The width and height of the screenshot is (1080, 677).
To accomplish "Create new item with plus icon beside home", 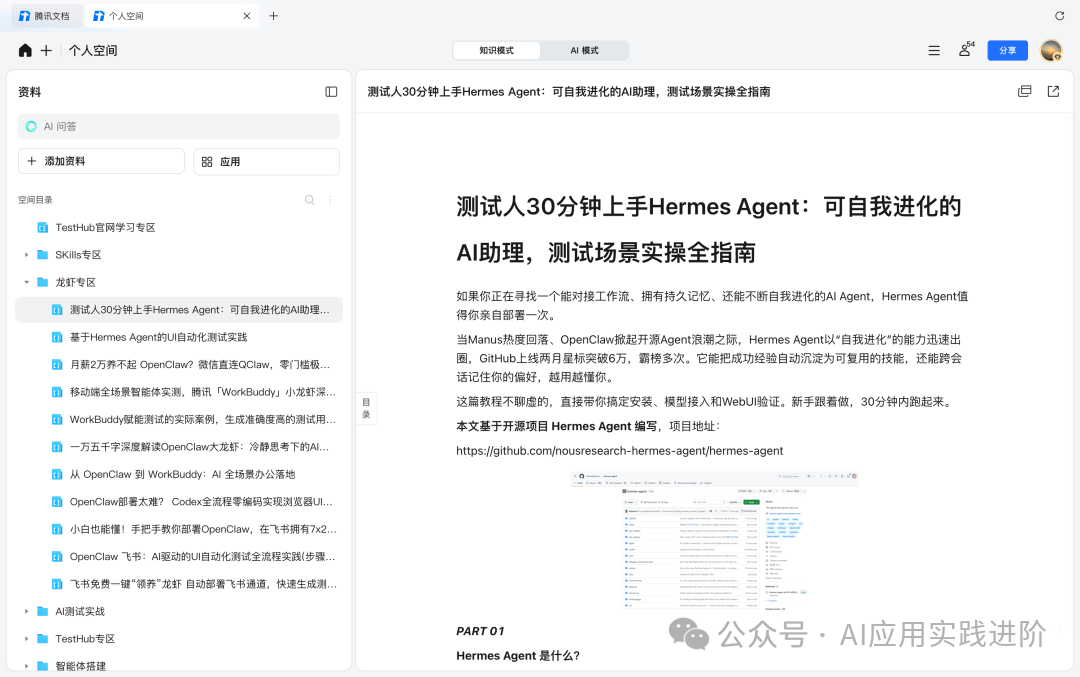I will point(46,50).
